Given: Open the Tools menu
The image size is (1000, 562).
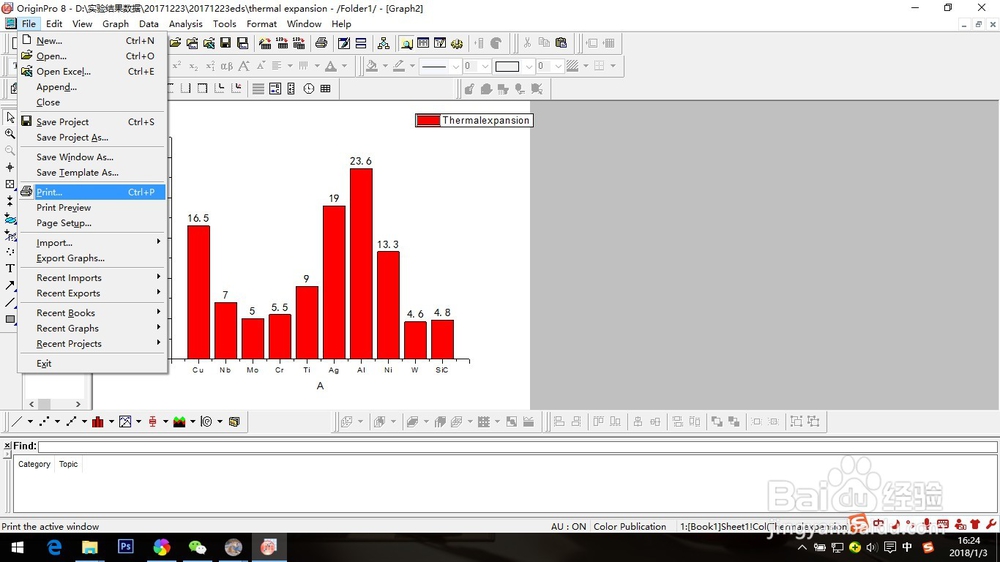Looking at the screenshot, I should pos(224,24).
